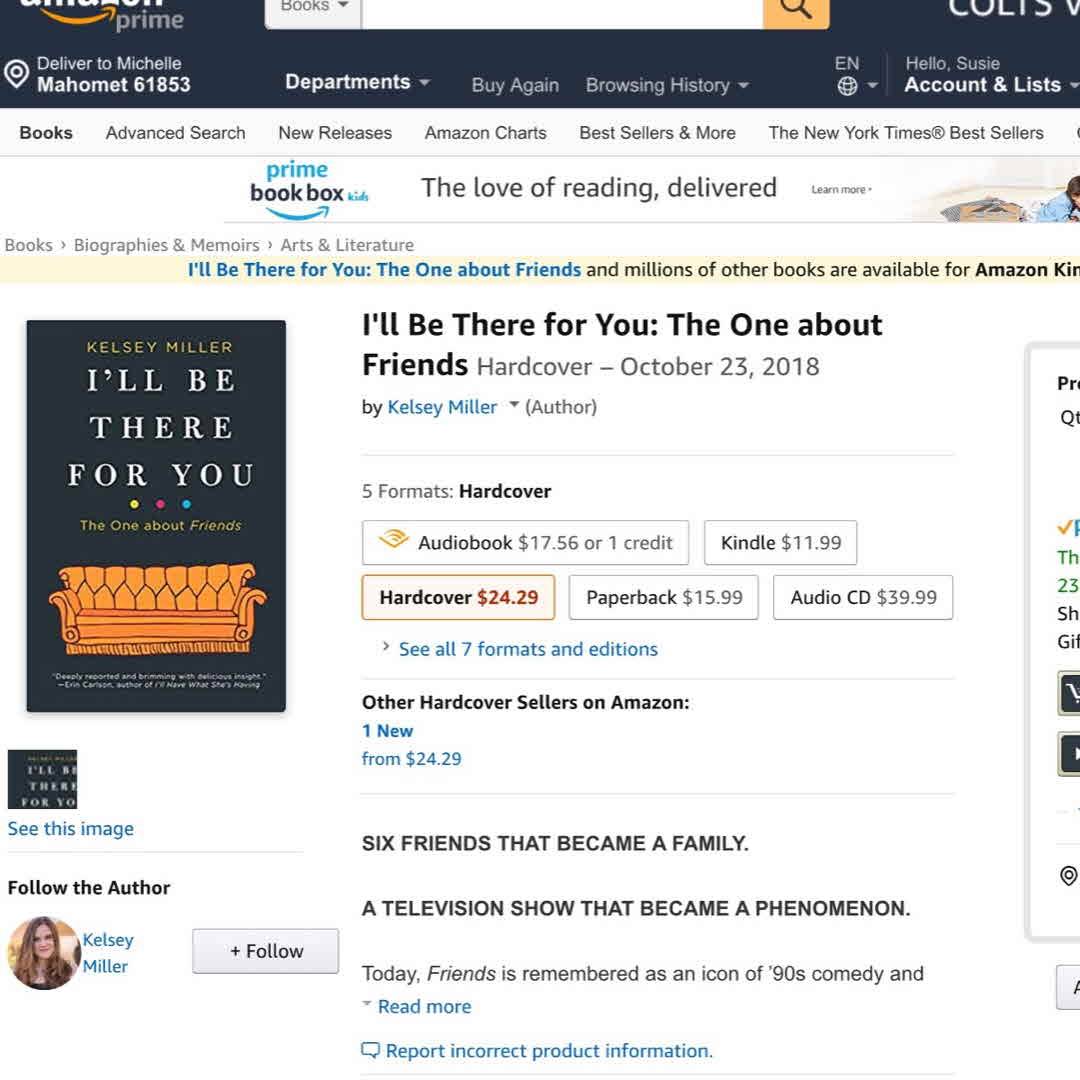The width and height of the screenshot is (1080, 1080).
Task: Click the globe language icon
Action: tap(847, 86)
